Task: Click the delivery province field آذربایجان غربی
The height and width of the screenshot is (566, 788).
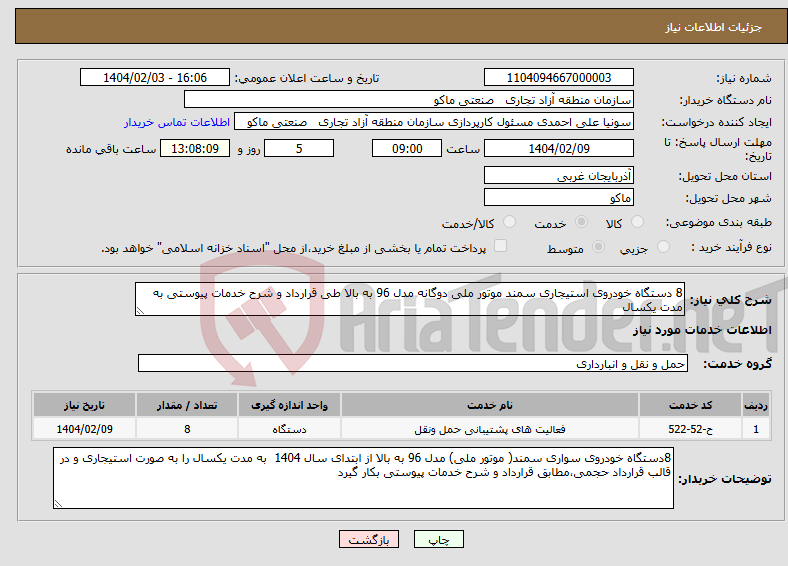Action: [x=558, y=175]
